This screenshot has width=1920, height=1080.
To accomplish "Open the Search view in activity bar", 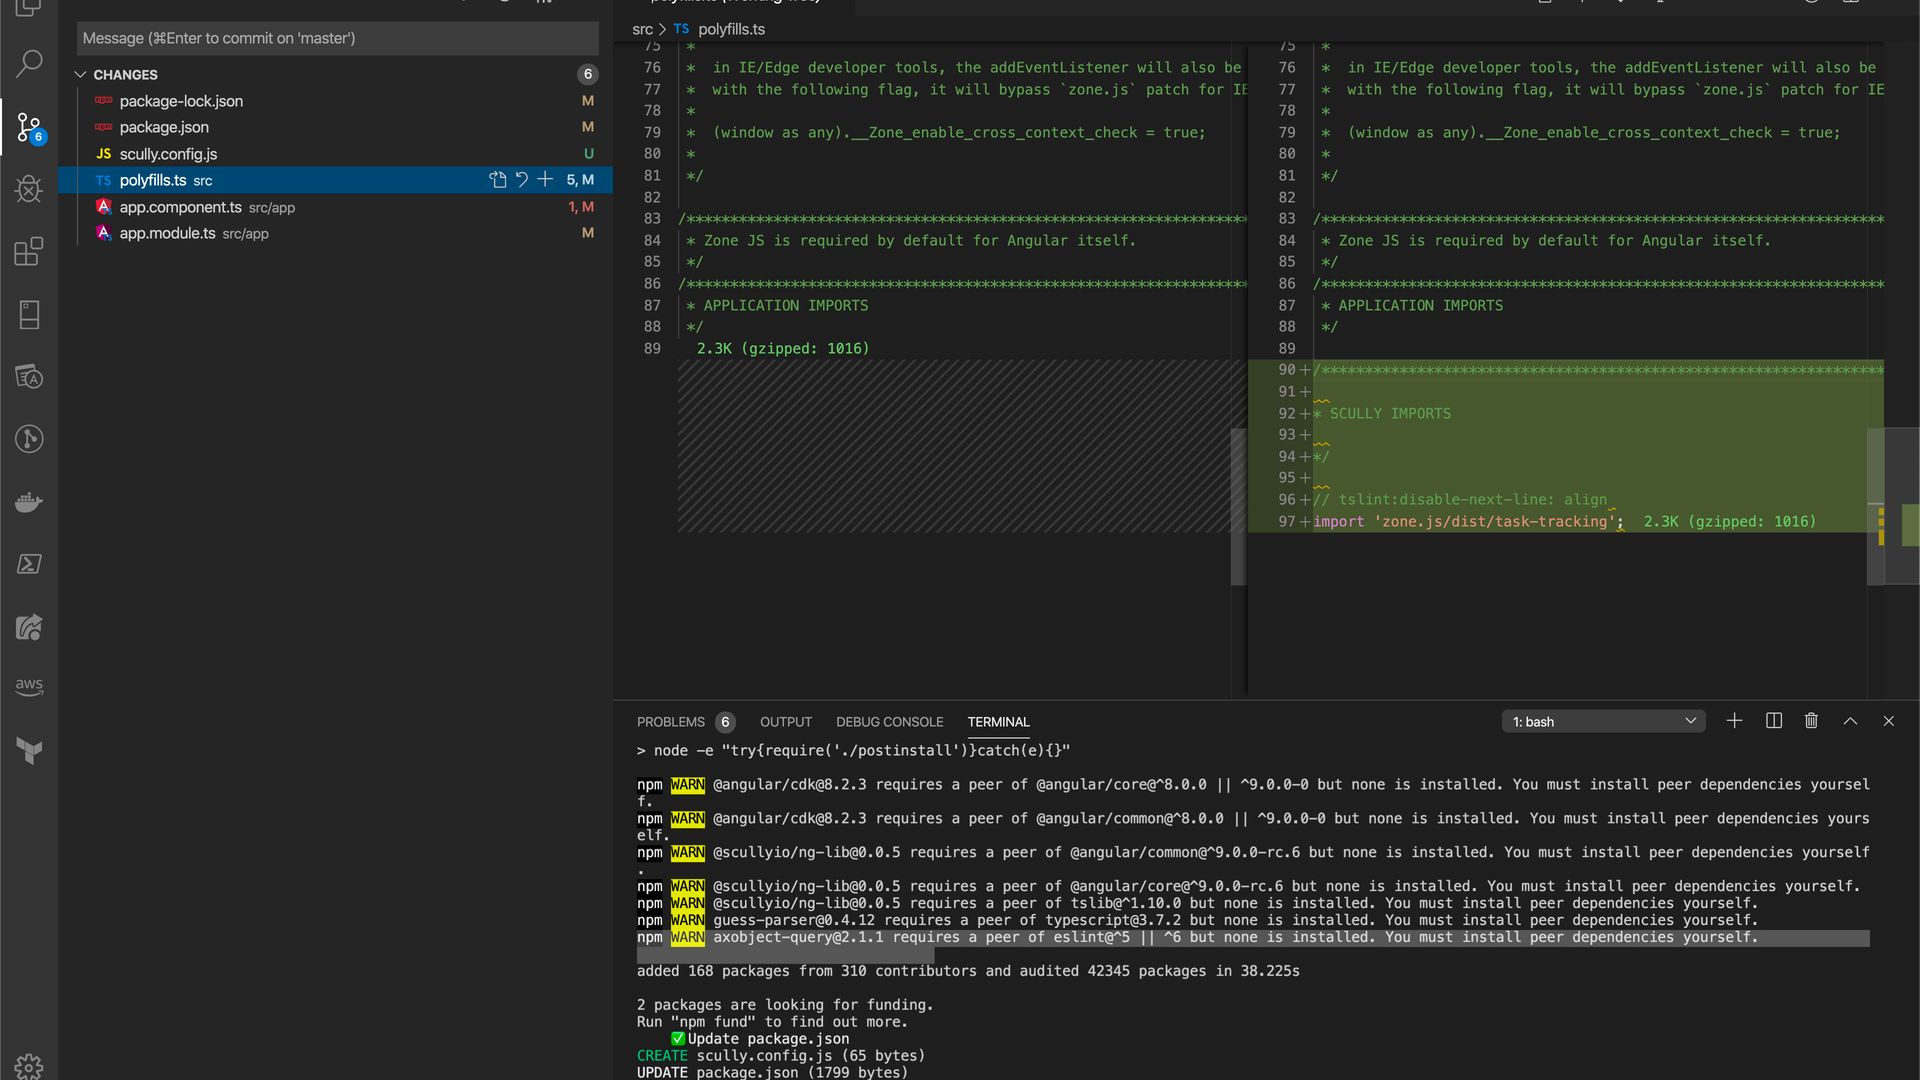I will pyautogui.click(x=29, y=64).
